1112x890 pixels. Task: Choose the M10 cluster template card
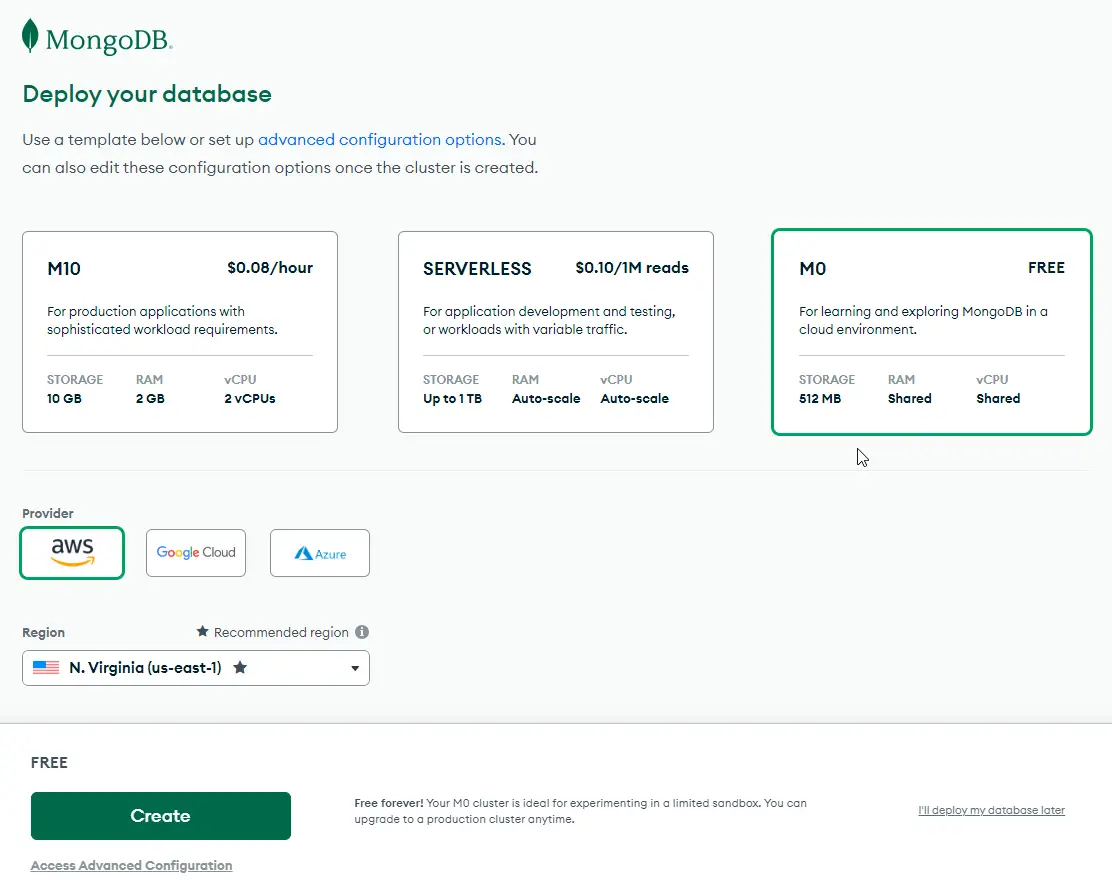click(x=180, y=332)
